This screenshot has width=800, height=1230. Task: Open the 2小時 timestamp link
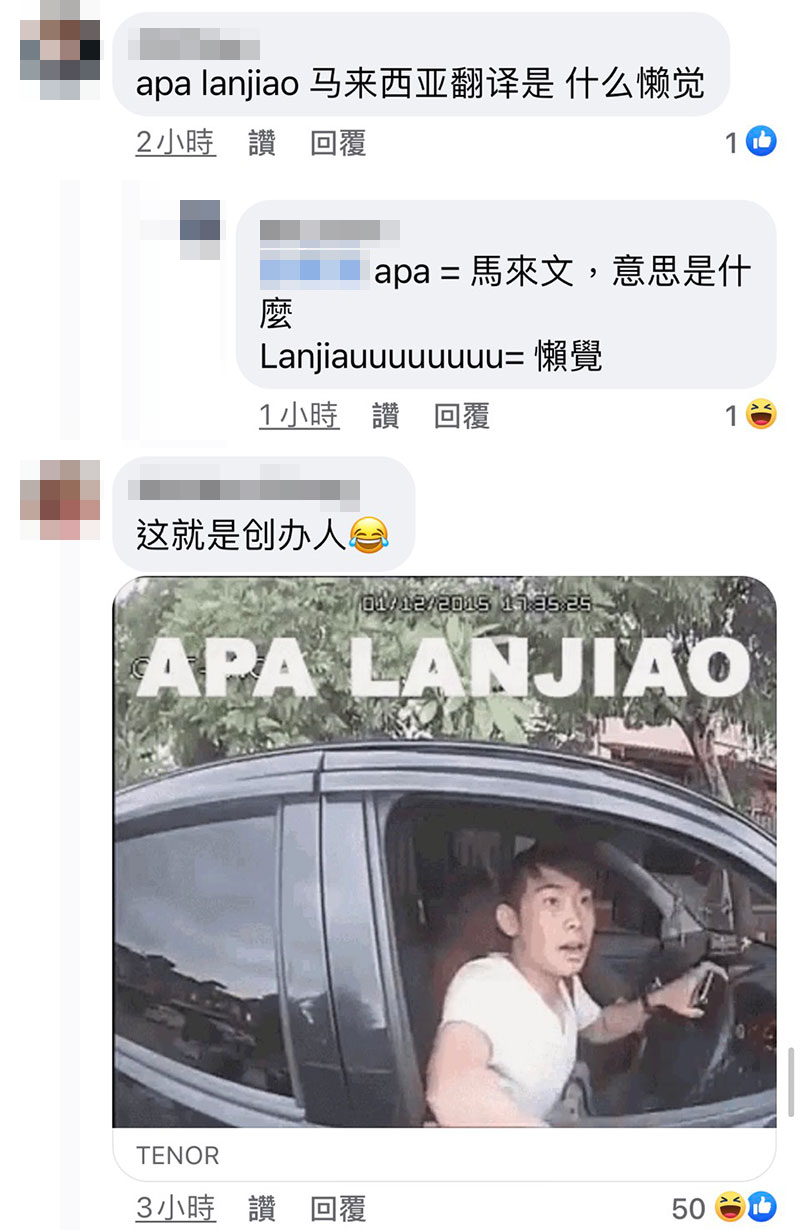176,143
